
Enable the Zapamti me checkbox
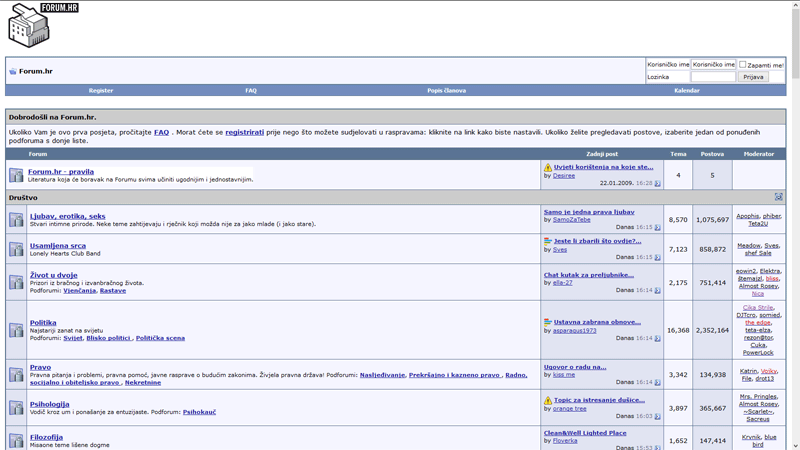743,64
